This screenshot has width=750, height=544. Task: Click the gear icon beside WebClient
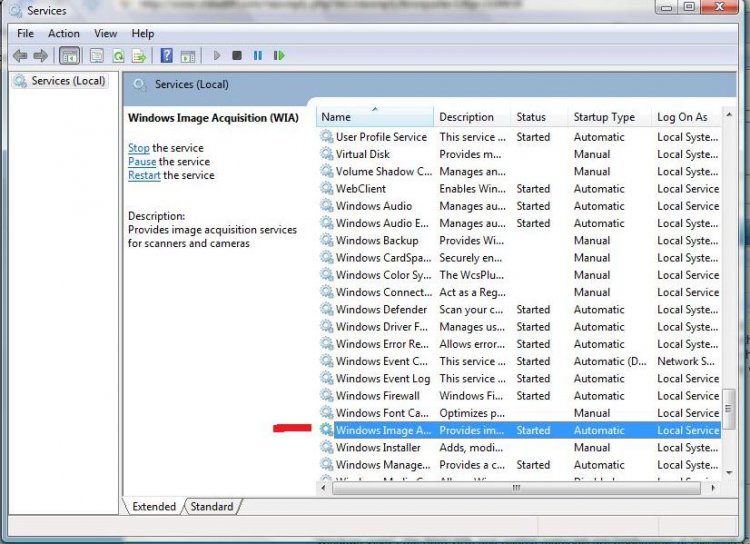[x=327, y=188]
